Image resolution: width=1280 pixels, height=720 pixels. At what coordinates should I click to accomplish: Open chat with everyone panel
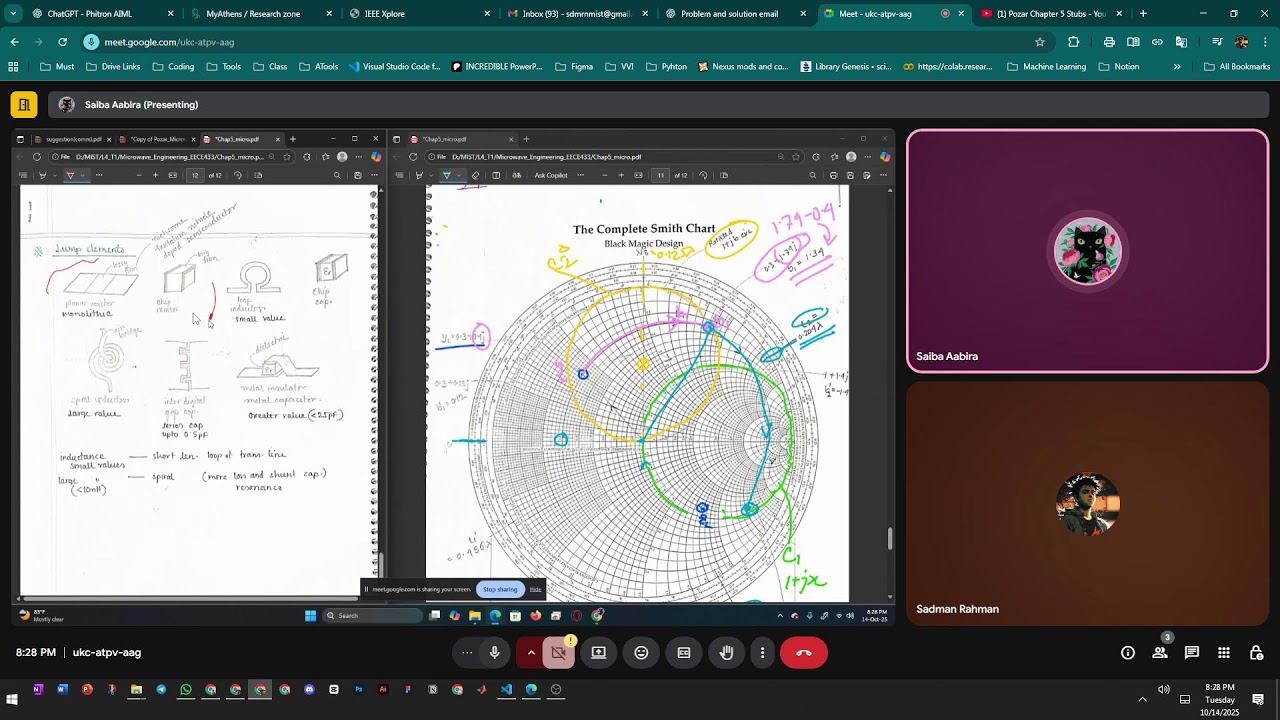tap(1192, 653)
